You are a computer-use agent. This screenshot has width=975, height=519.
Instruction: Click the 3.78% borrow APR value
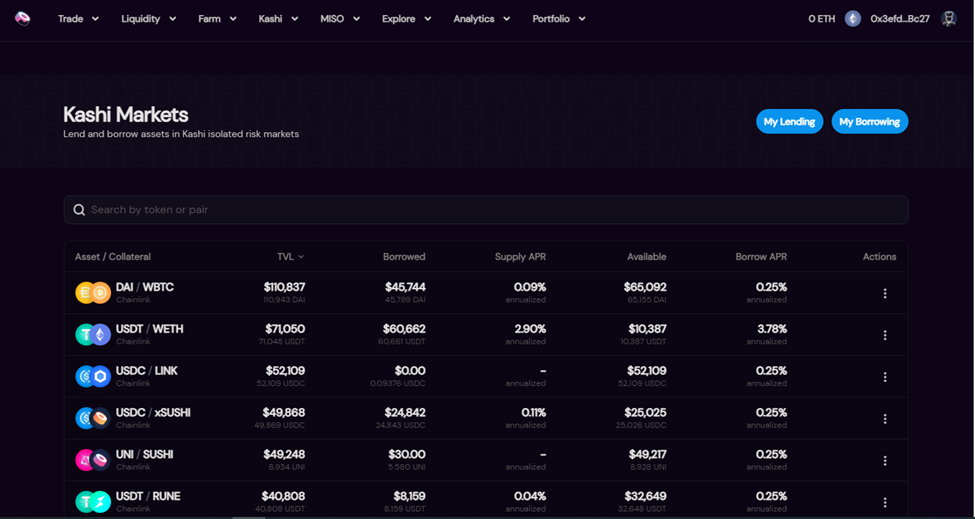pos(772,329)
